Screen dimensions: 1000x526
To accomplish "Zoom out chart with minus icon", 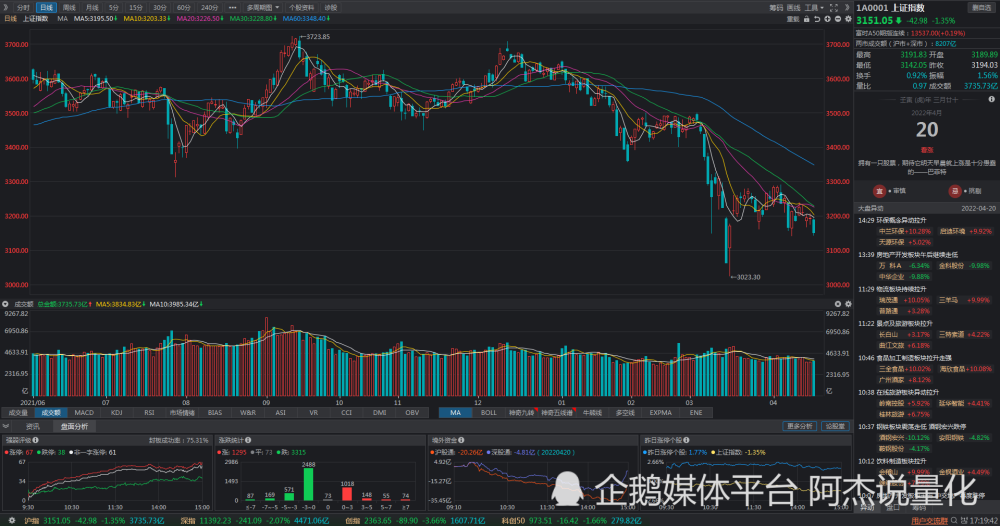I will [x=837, y=19].
